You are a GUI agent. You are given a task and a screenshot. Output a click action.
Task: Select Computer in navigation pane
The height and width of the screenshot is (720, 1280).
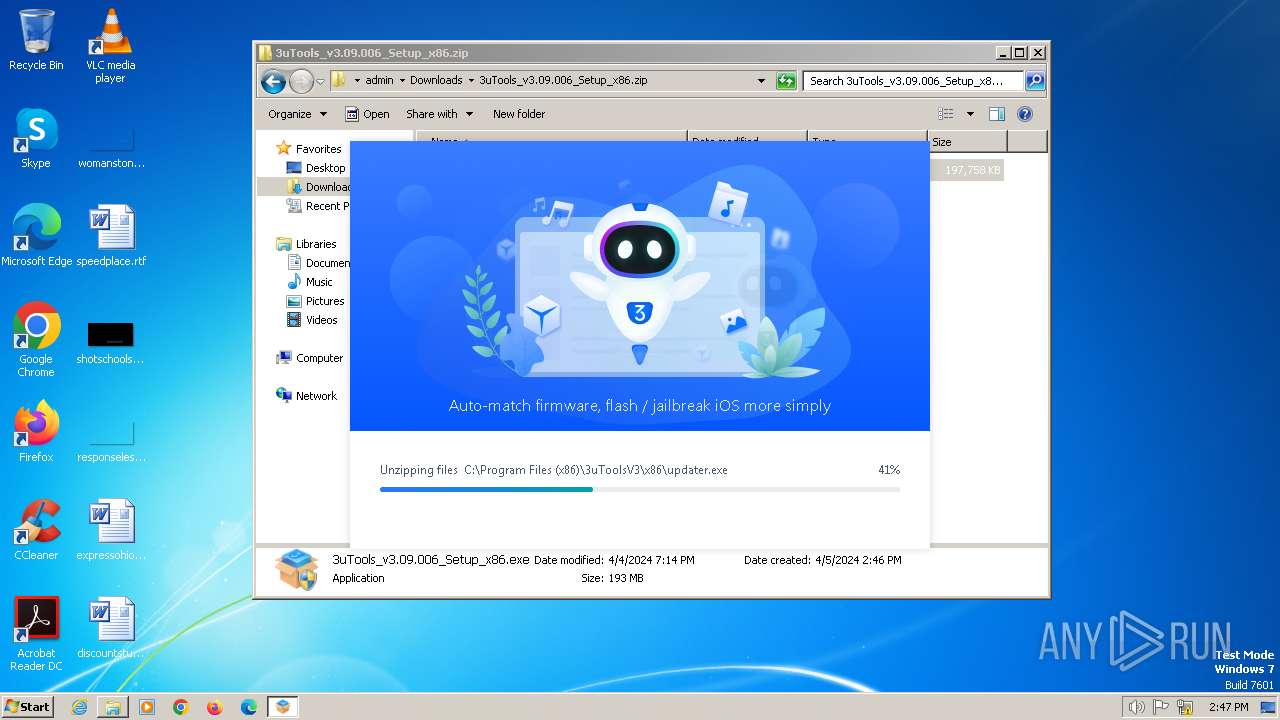tap(310, 358)
